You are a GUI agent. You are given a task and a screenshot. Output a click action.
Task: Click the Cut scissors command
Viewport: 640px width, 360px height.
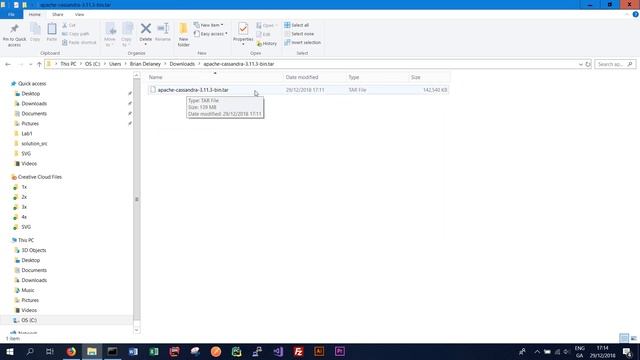(x=69, y=25)
